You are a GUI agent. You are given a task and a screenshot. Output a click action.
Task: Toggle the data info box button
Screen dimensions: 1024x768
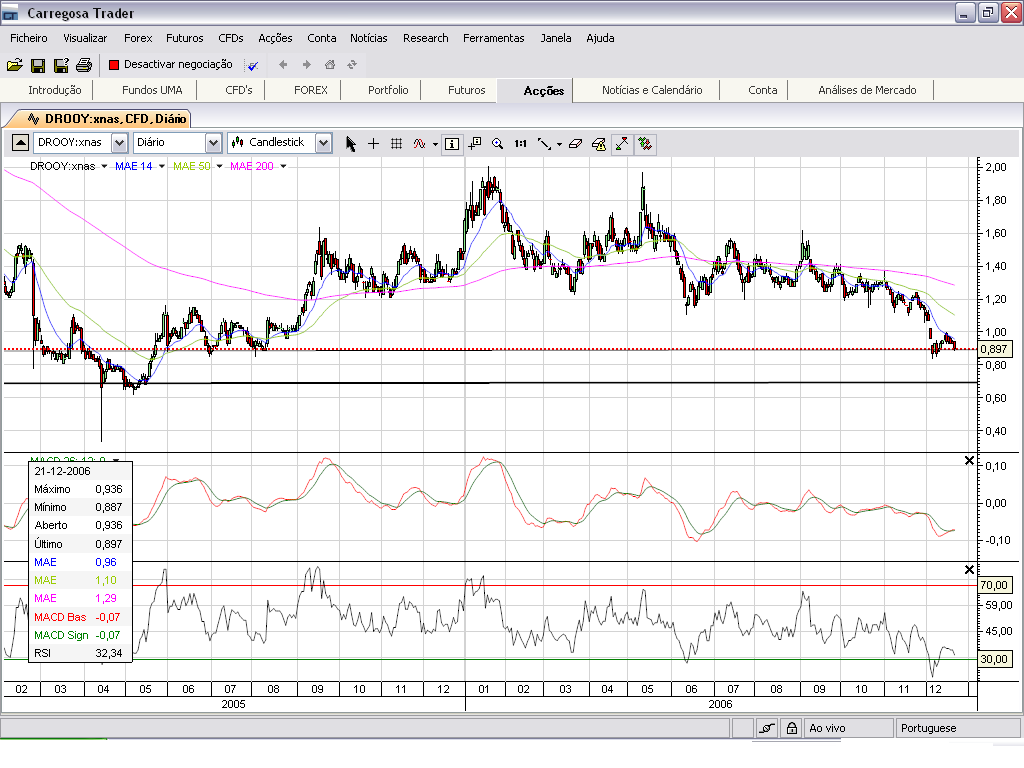pyautogui.click(x=452, y=143)
